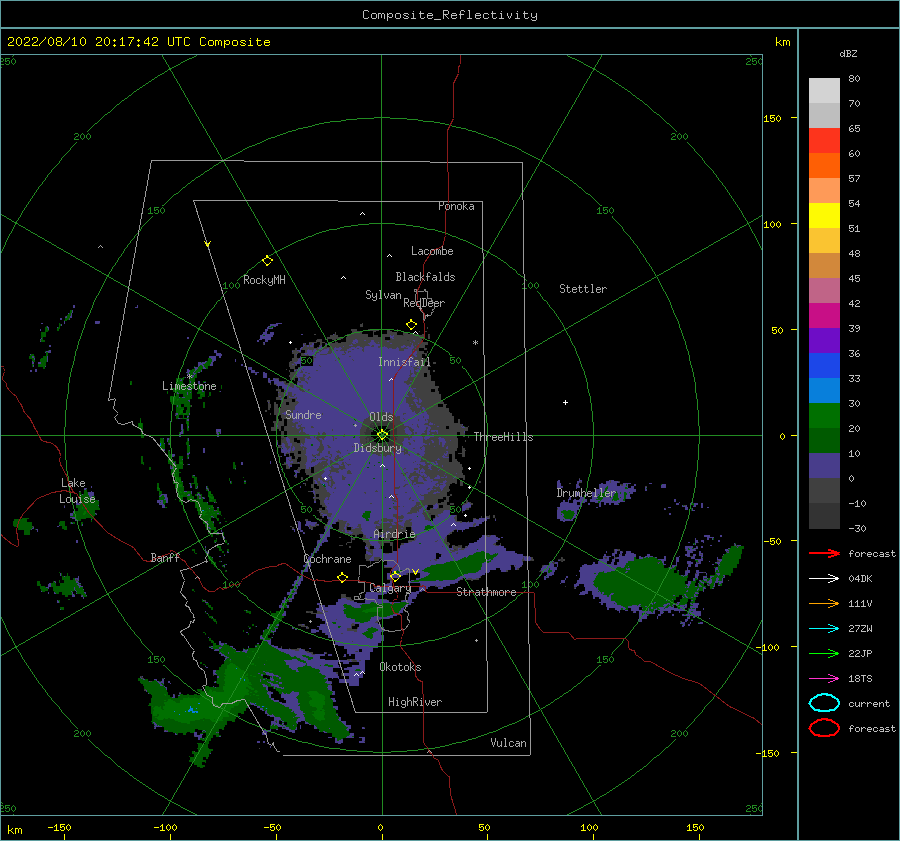The width and height of the screenshot is (900, 841).
Task: Select the bright blue swatch beside 36 dBZ
Action: click(x=824, y=366)
